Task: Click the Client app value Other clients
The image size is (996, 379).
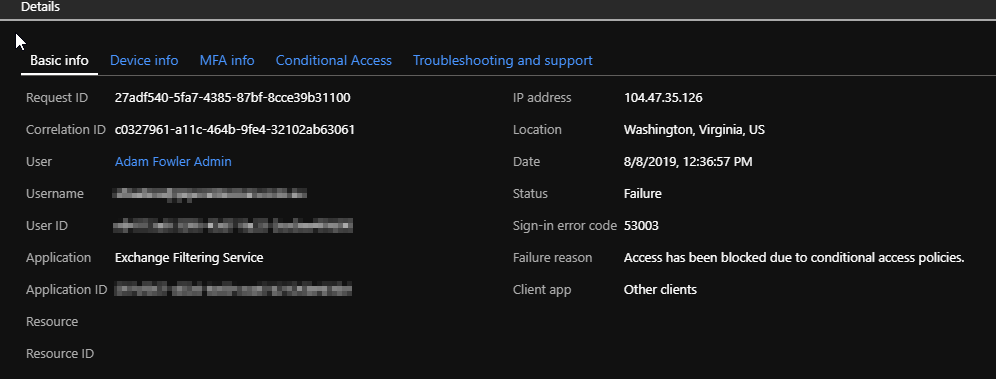Action: click(x=660, y=289)
